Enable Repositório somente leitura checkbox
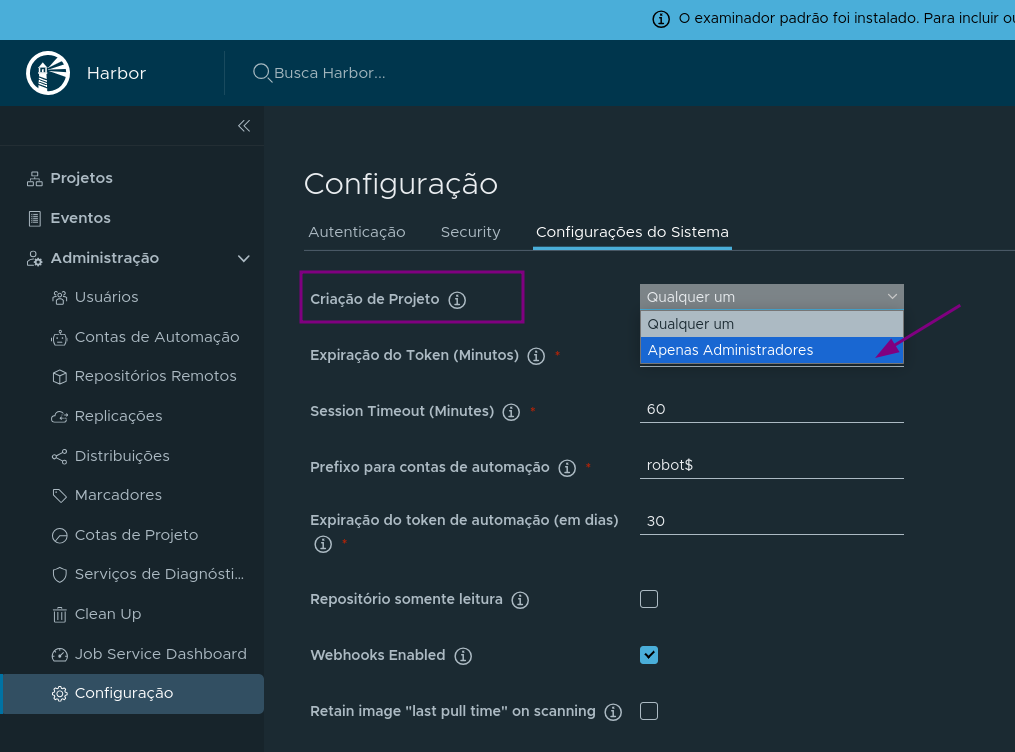The width and height of the screenshot is (1015, 752). 649,599
